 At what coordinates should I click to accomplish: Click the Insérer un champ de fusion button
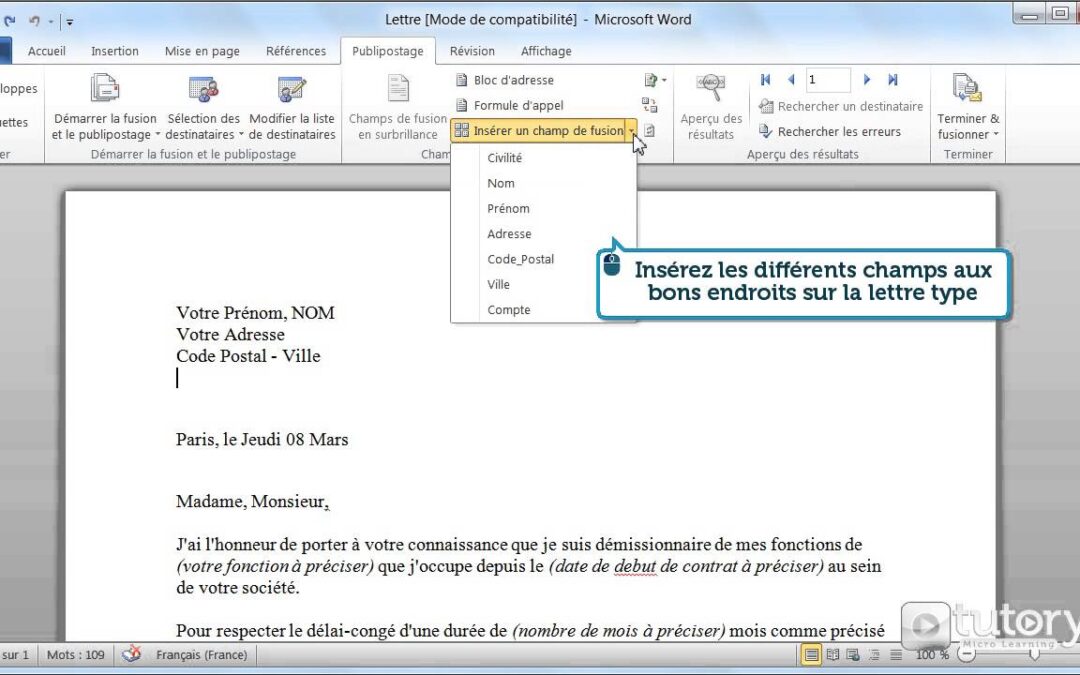tap(539, 130)
